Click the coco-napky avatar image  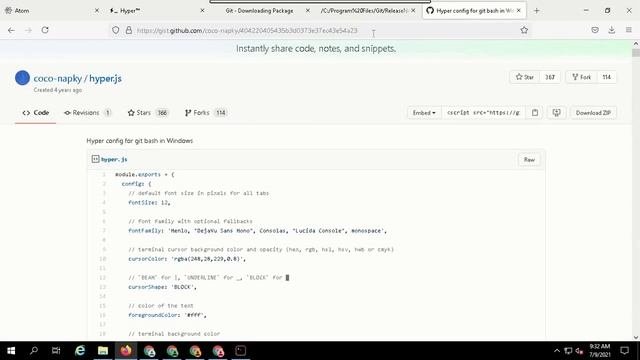[x=22, y=78]
